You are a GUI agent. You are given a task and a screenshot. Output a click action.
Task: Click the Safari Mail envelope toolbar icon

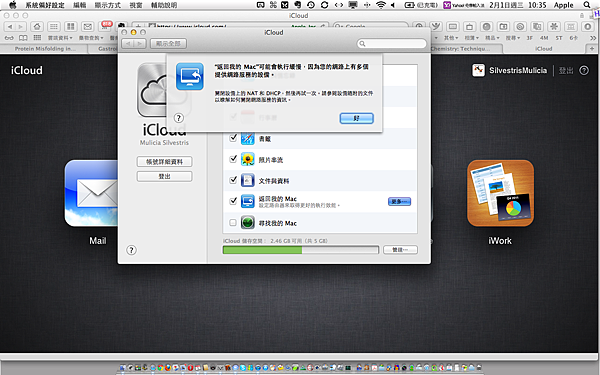click(88, 26)
